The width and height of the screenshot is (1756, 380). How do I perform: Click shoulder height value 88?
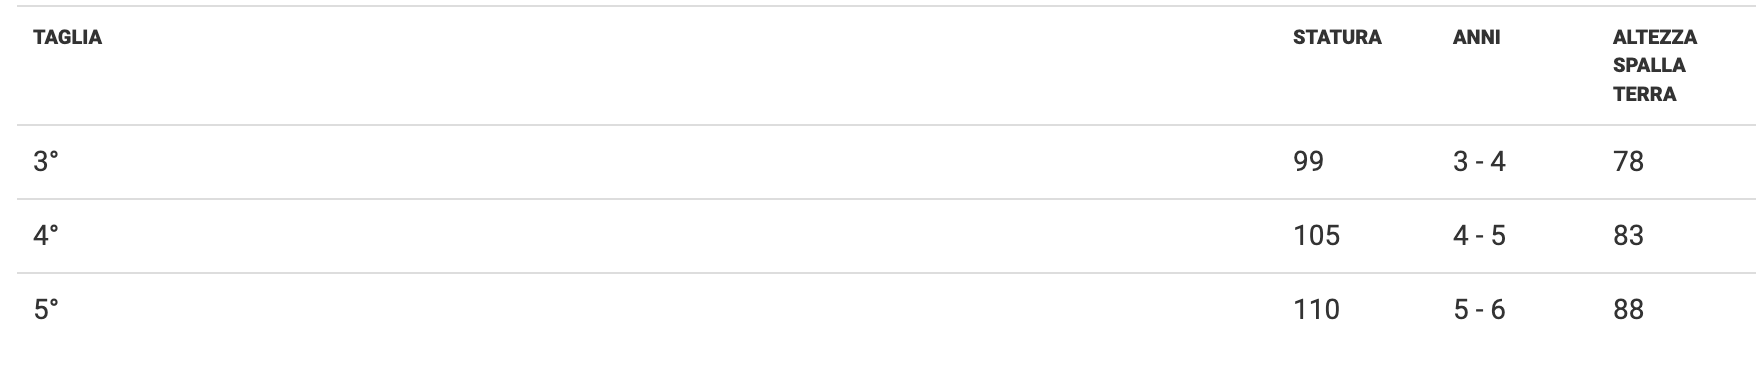coord(1628,309)
